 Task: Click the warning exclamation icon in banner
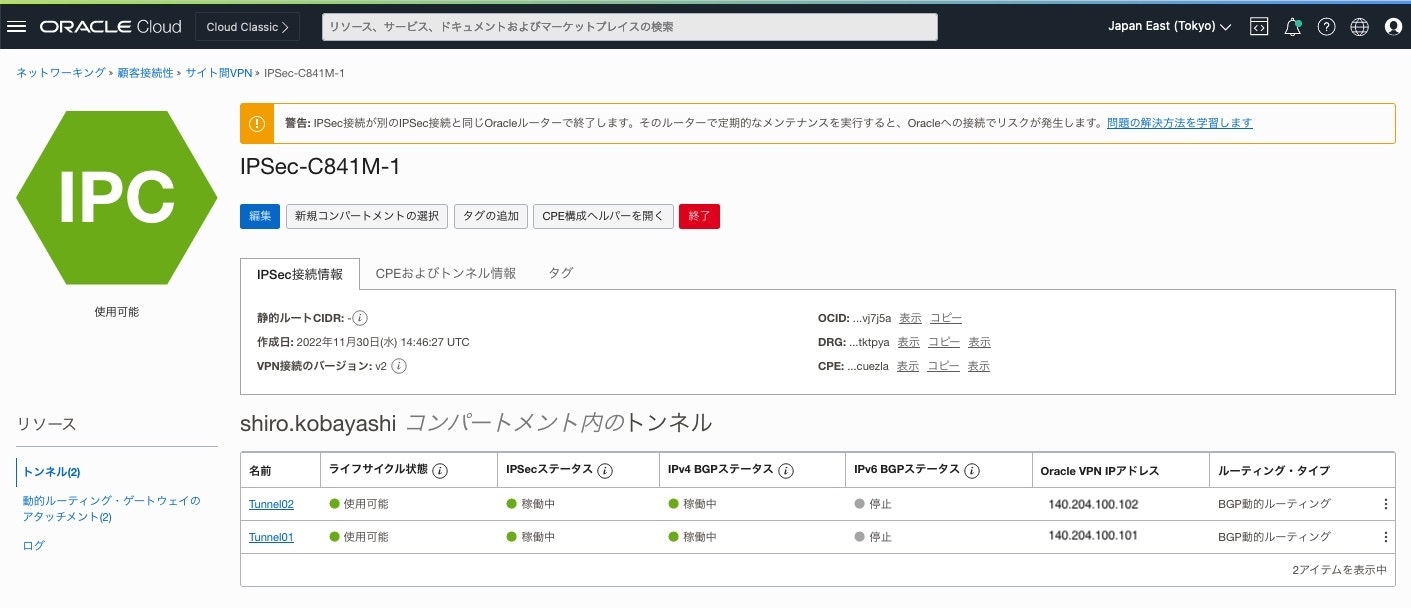[257, 124]
